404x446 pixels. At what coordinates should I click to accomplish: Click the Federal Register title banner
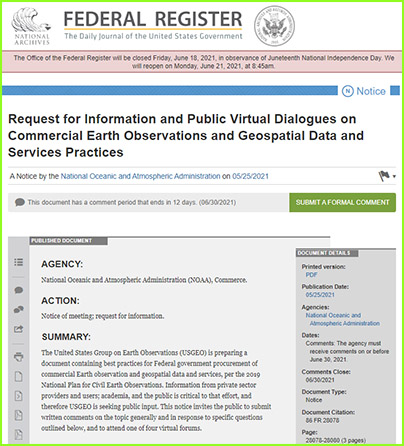(x=153, y=25)
